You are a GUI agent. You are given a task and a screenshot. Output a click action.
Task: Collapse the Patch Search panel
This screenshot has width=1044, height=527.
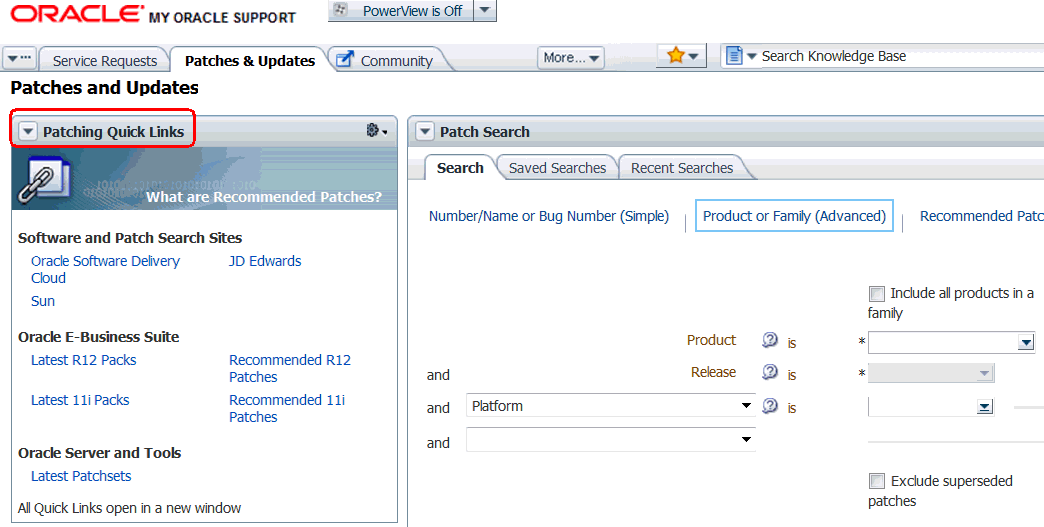tap(425, 132)
